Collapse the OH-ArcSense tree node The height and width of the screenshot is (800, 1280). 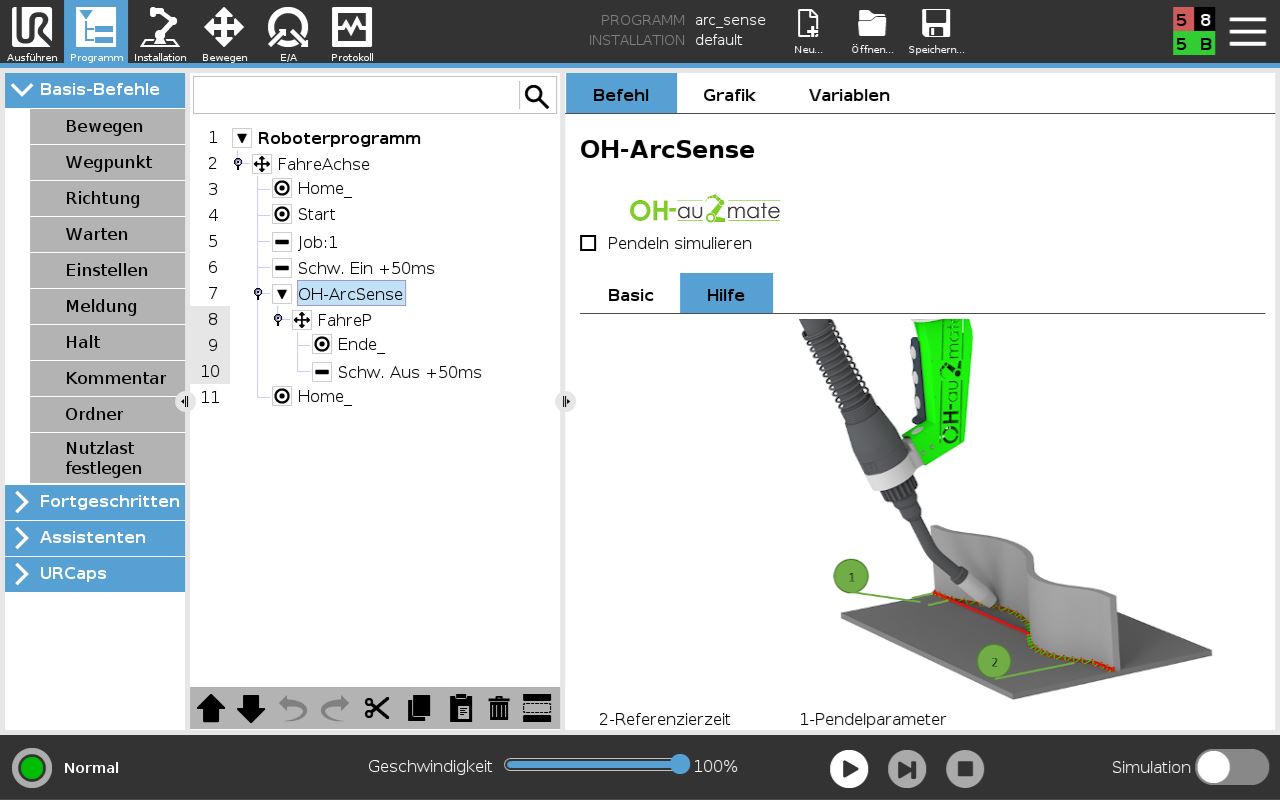(282, 294)
